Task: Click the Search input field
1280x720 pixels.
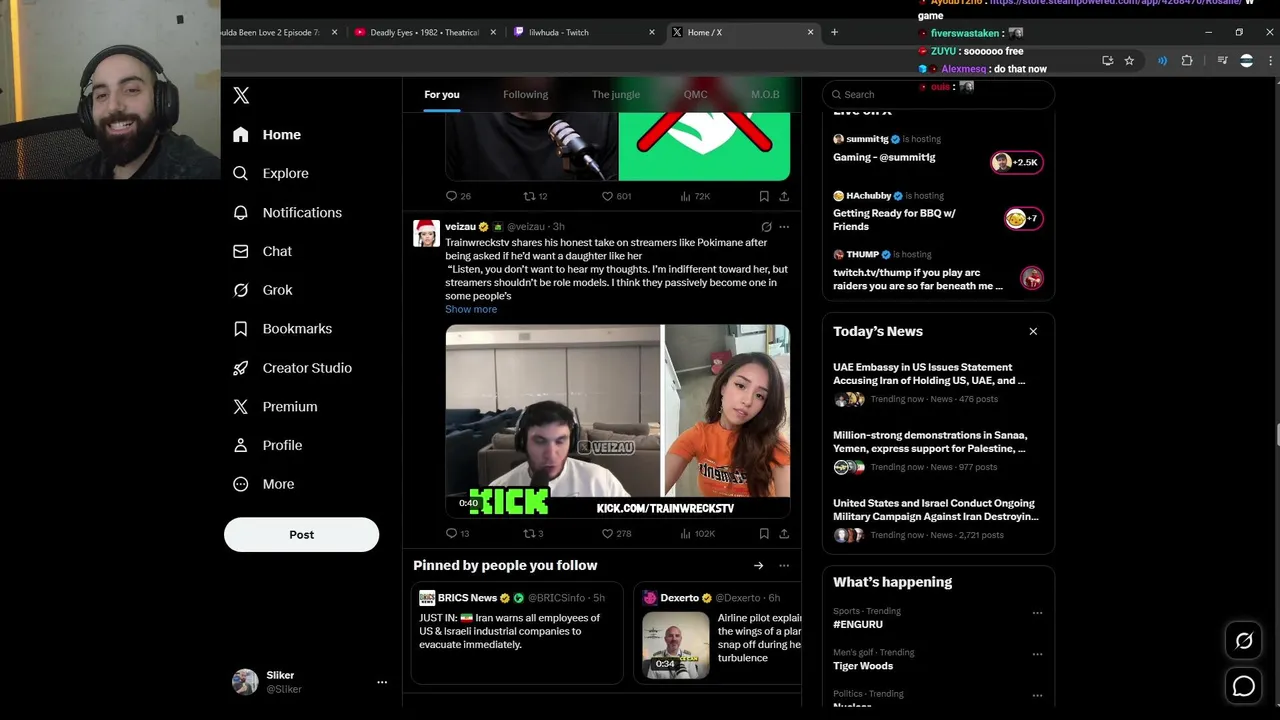Action: [938, 94]
